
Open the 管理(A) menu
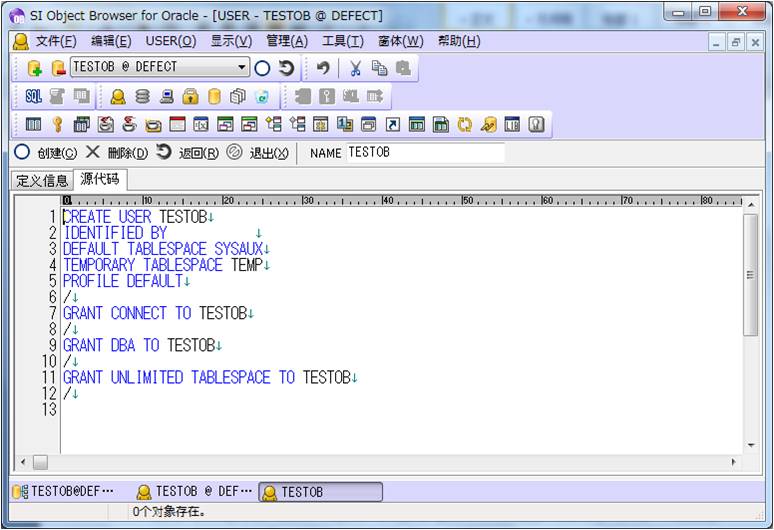(x=287, y=41)
